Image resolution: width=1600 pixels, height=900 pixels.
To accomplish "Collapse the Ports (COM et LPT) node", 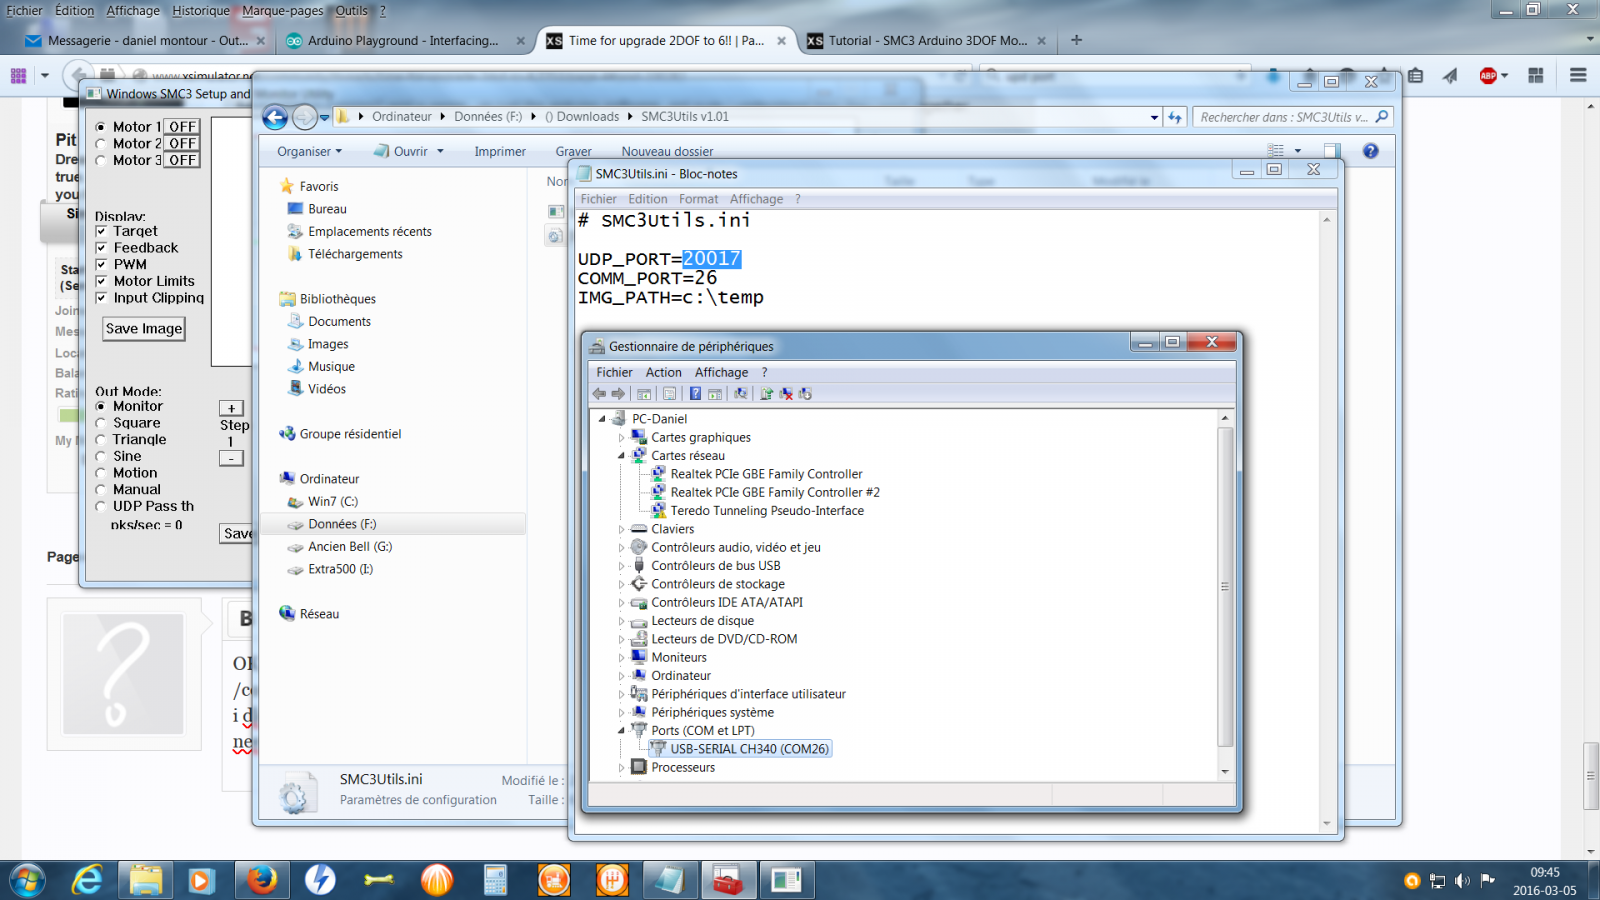I will pos(621,731).
